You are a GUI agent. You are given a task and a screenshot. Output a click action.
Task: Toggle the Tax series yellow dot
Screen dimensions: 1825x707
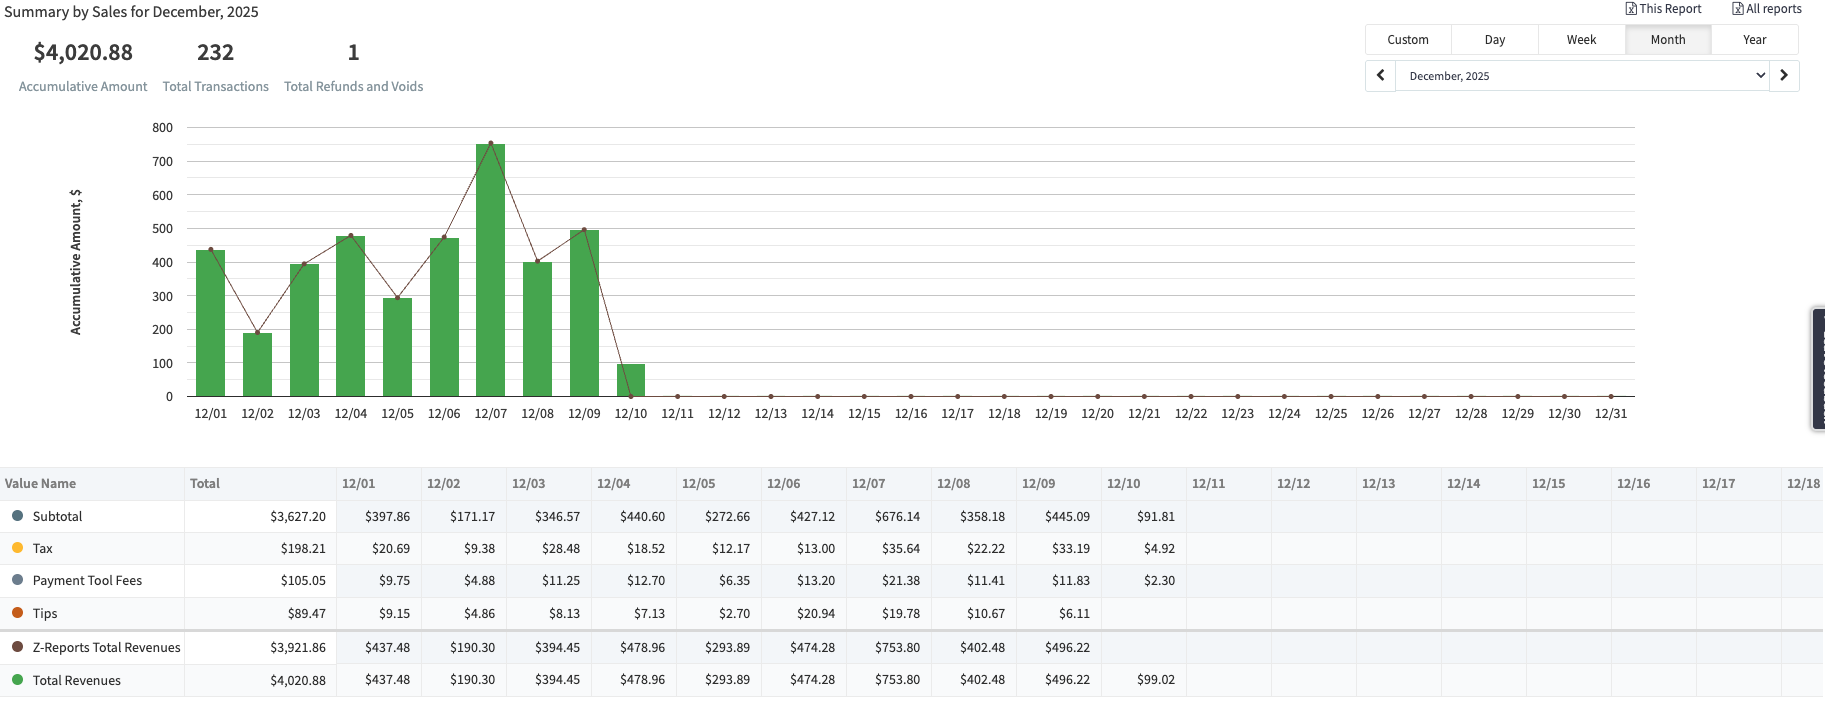click(17, 548)
